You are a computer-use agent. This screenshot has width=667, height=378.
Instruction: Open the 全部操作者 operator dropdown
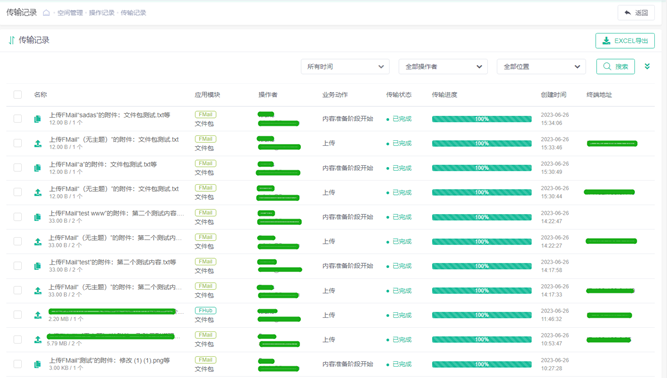pyautogui.click(x=443, y=66)
